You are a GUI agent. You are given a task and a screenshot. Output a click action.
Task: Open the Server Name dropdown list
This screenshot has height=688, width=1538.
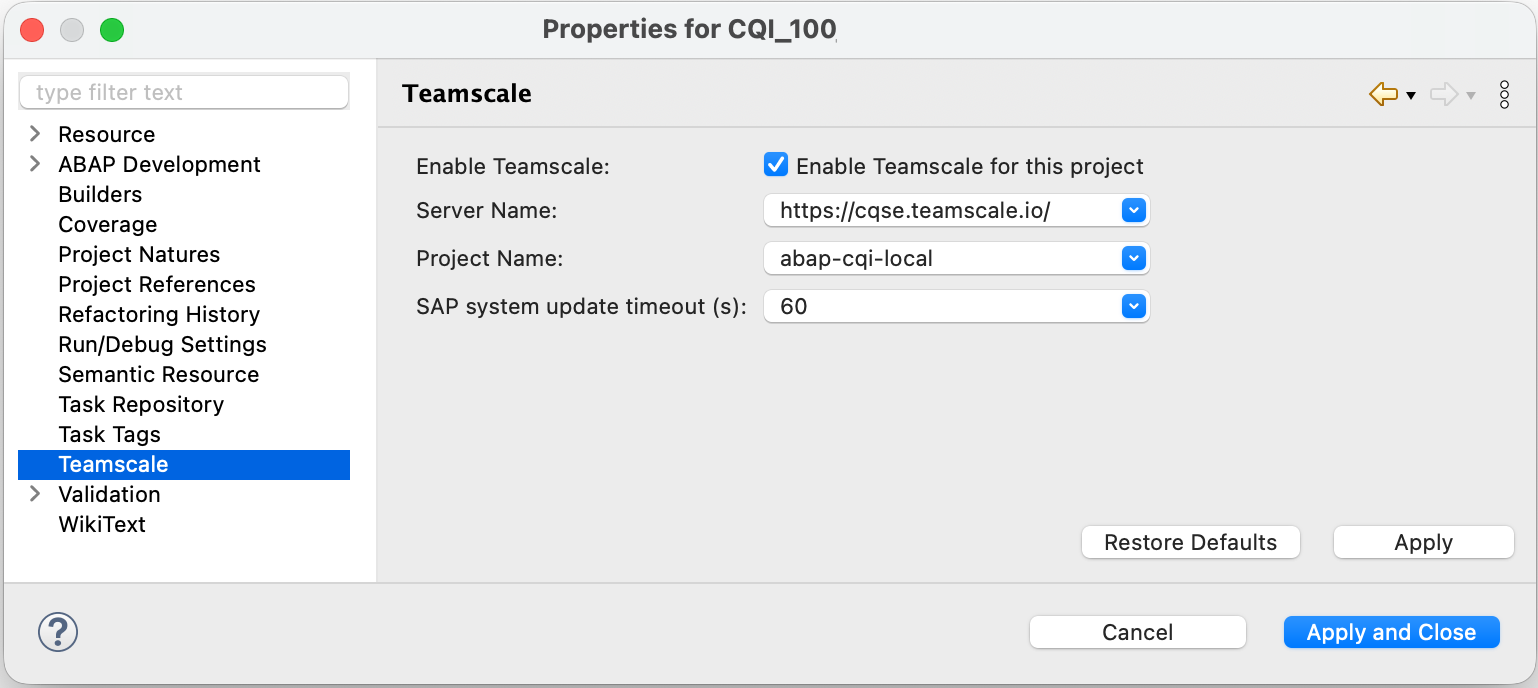tap(1133, 210)
